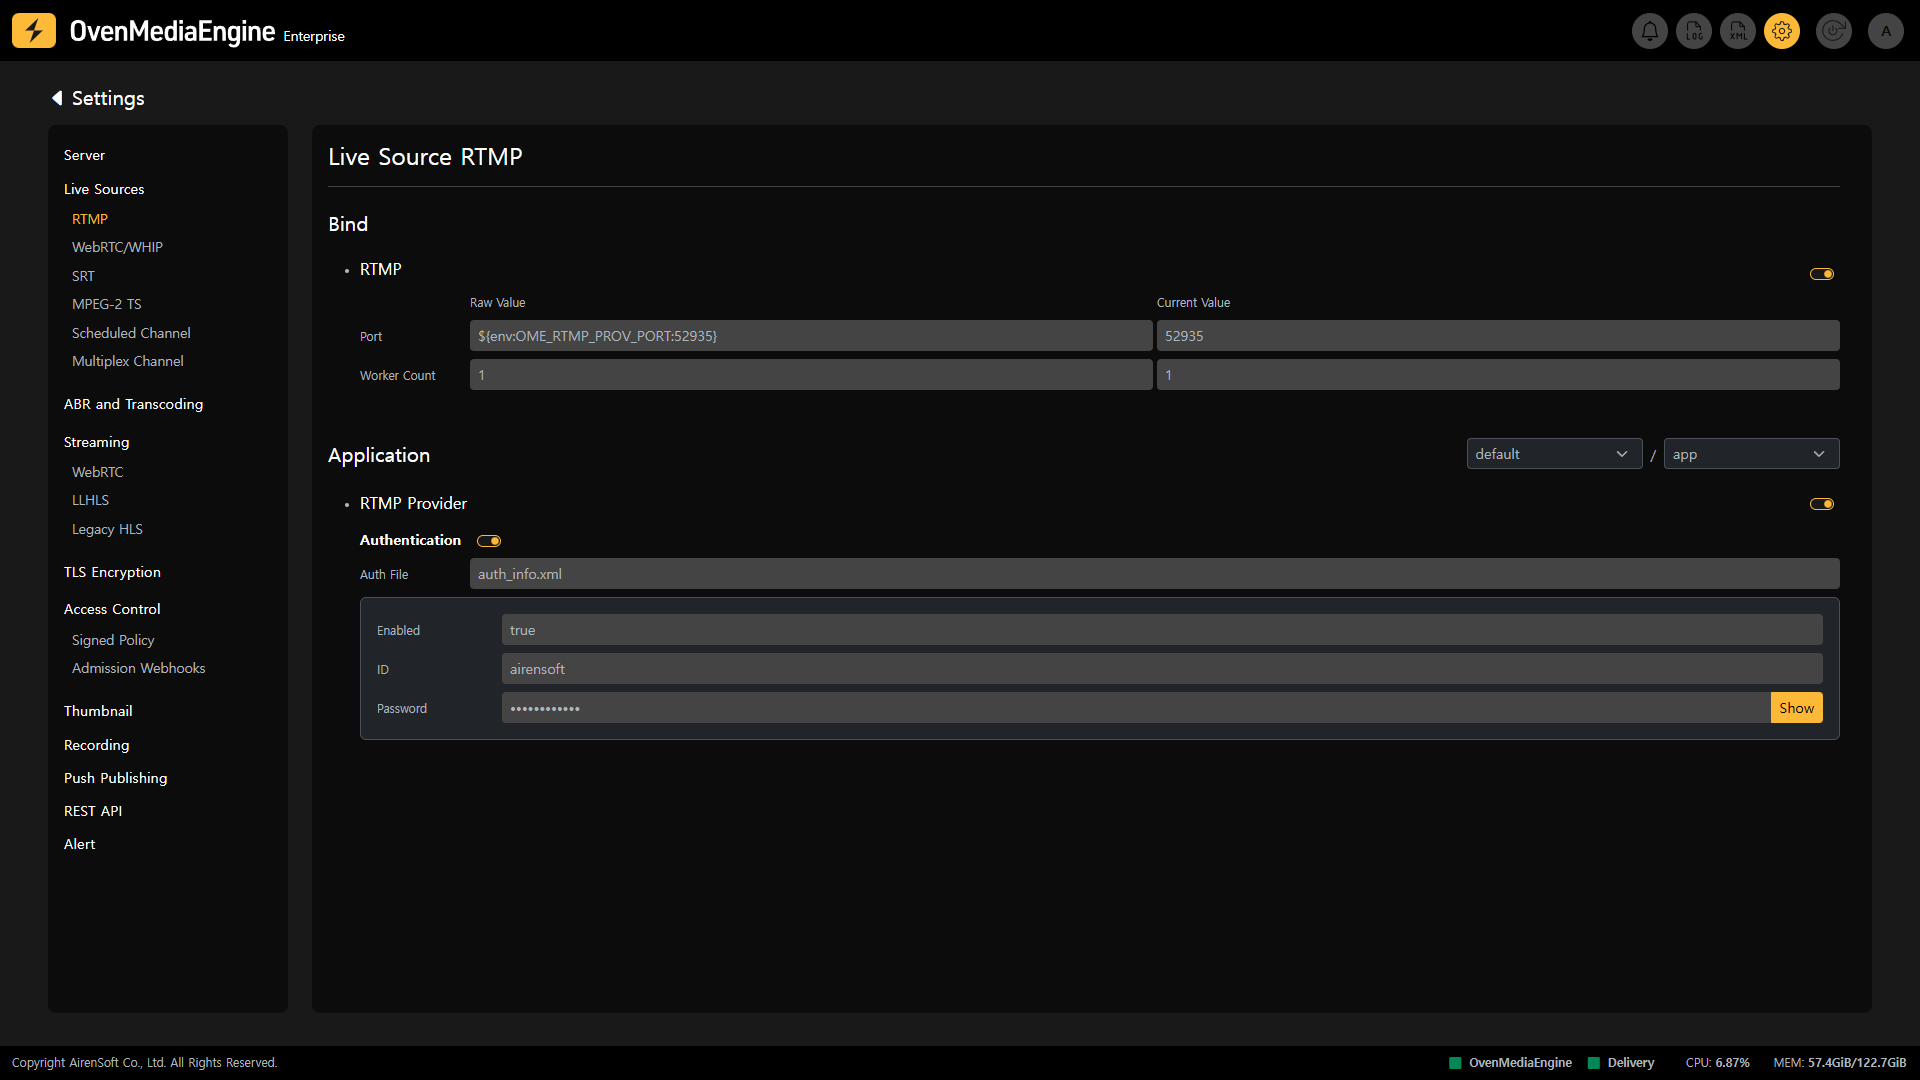Open the default virtual host dropdown
Viewport: 1920px width, 1080px height.
point(1553,454)
